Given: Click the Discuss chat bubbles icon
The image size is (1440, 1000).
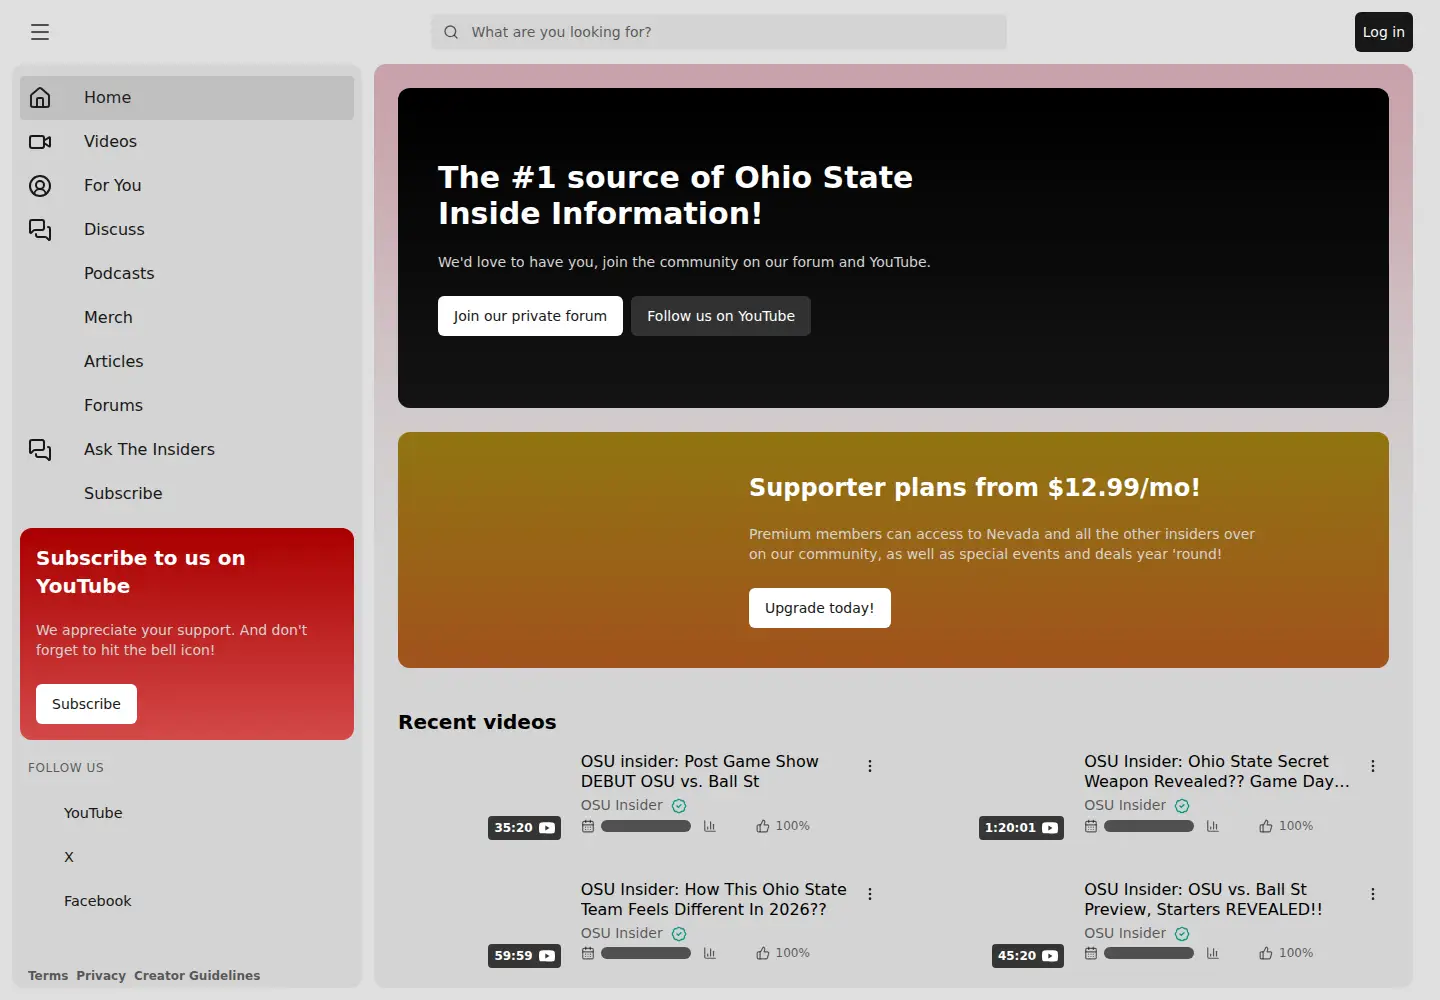Looking at the screenshot, I should (40, 230).
